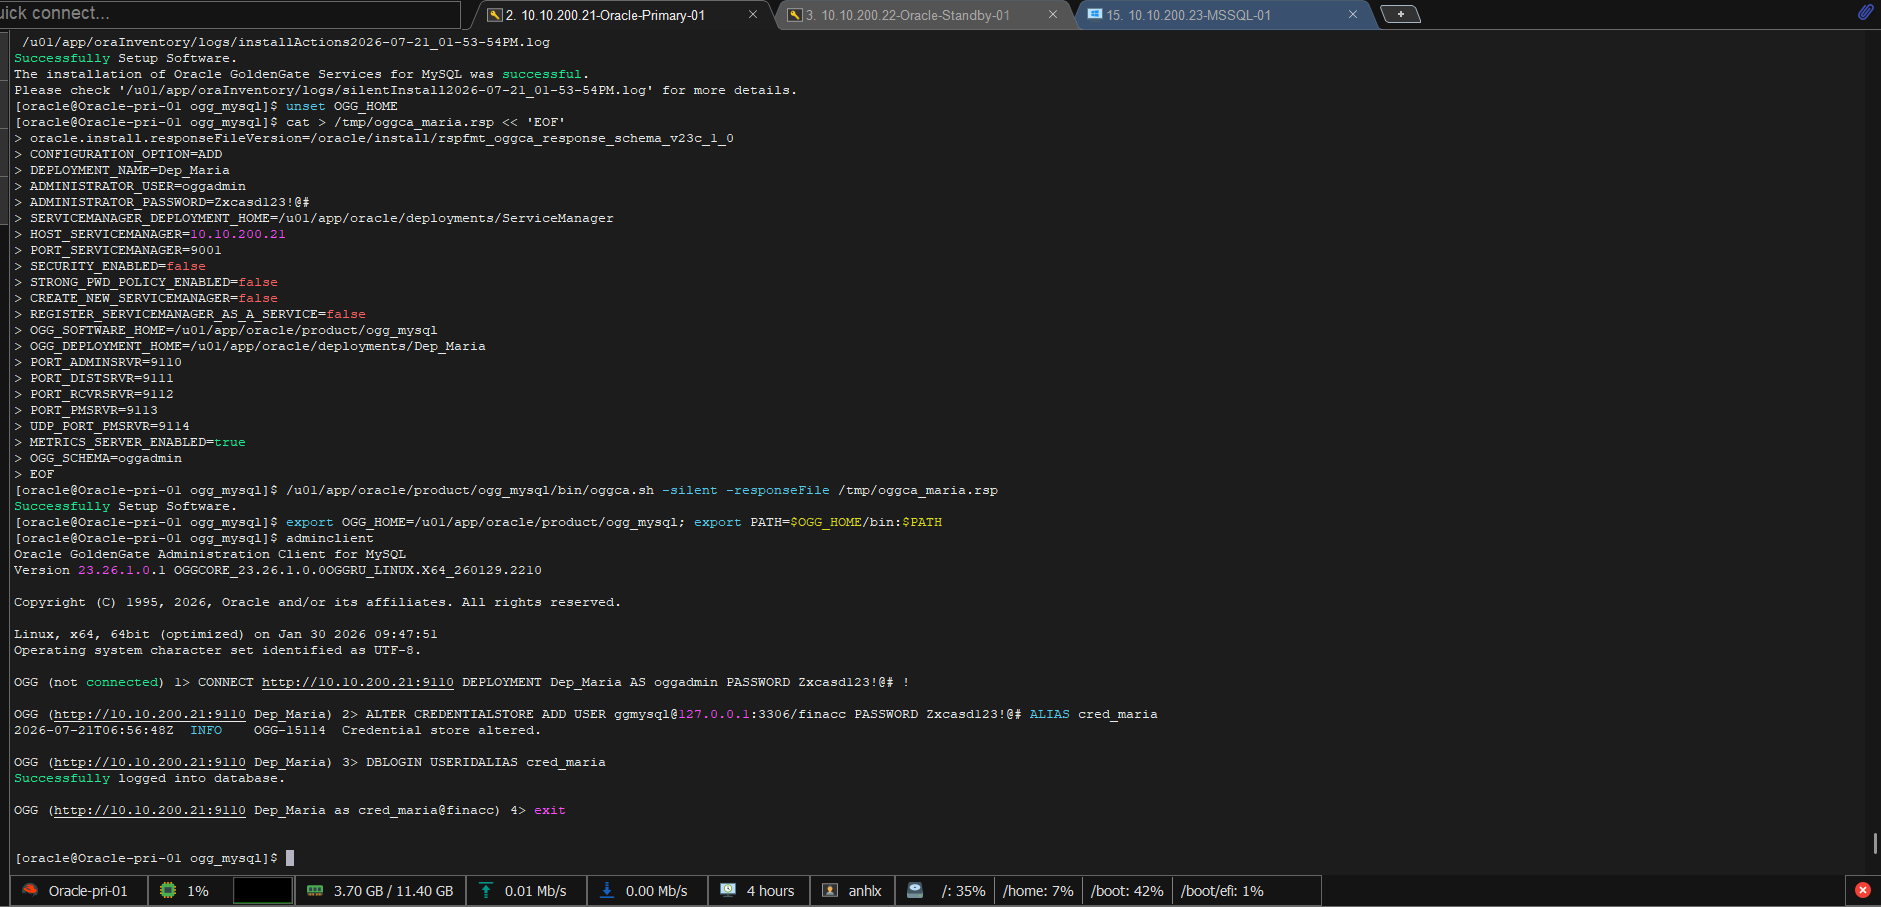The image size is (1881, 907).
Task: Click the "/boot: 42%" disk usage entry
Action: 1127,891
